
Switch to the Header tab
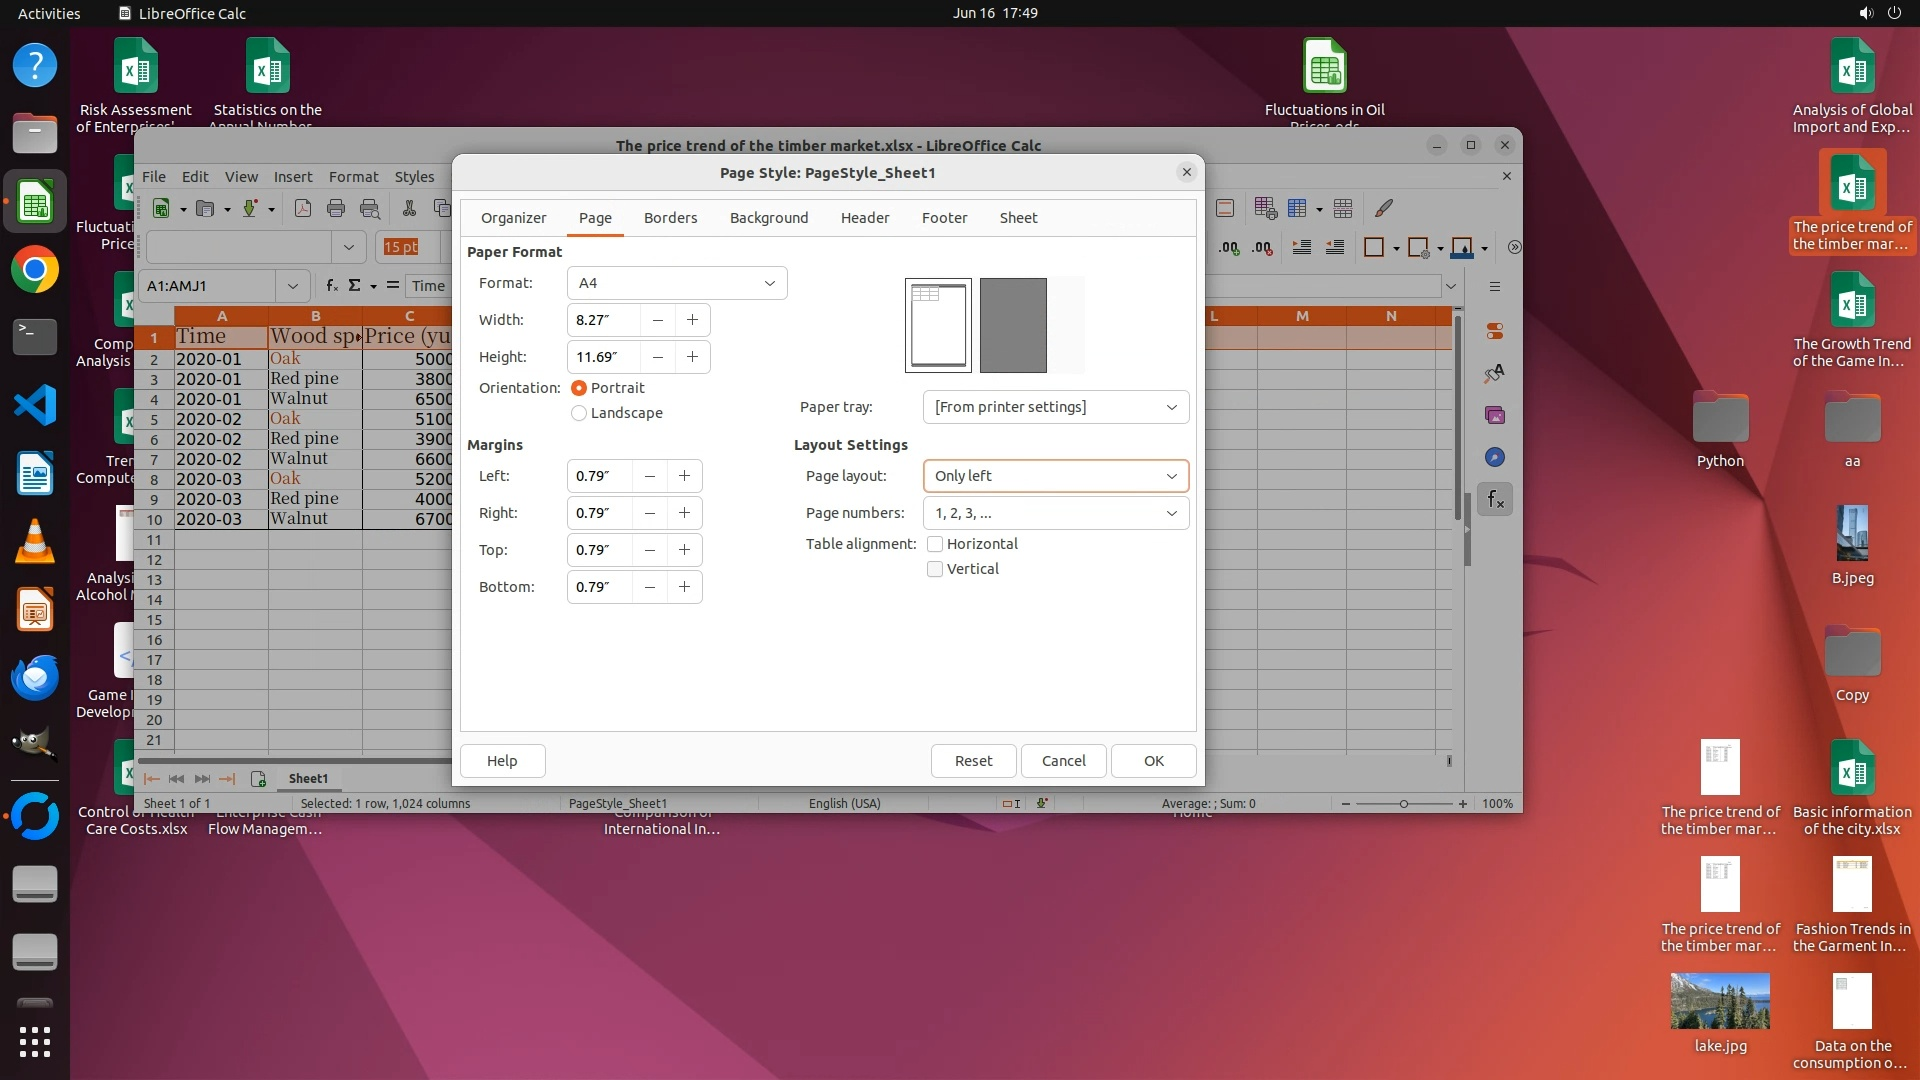tap(864, 218)
